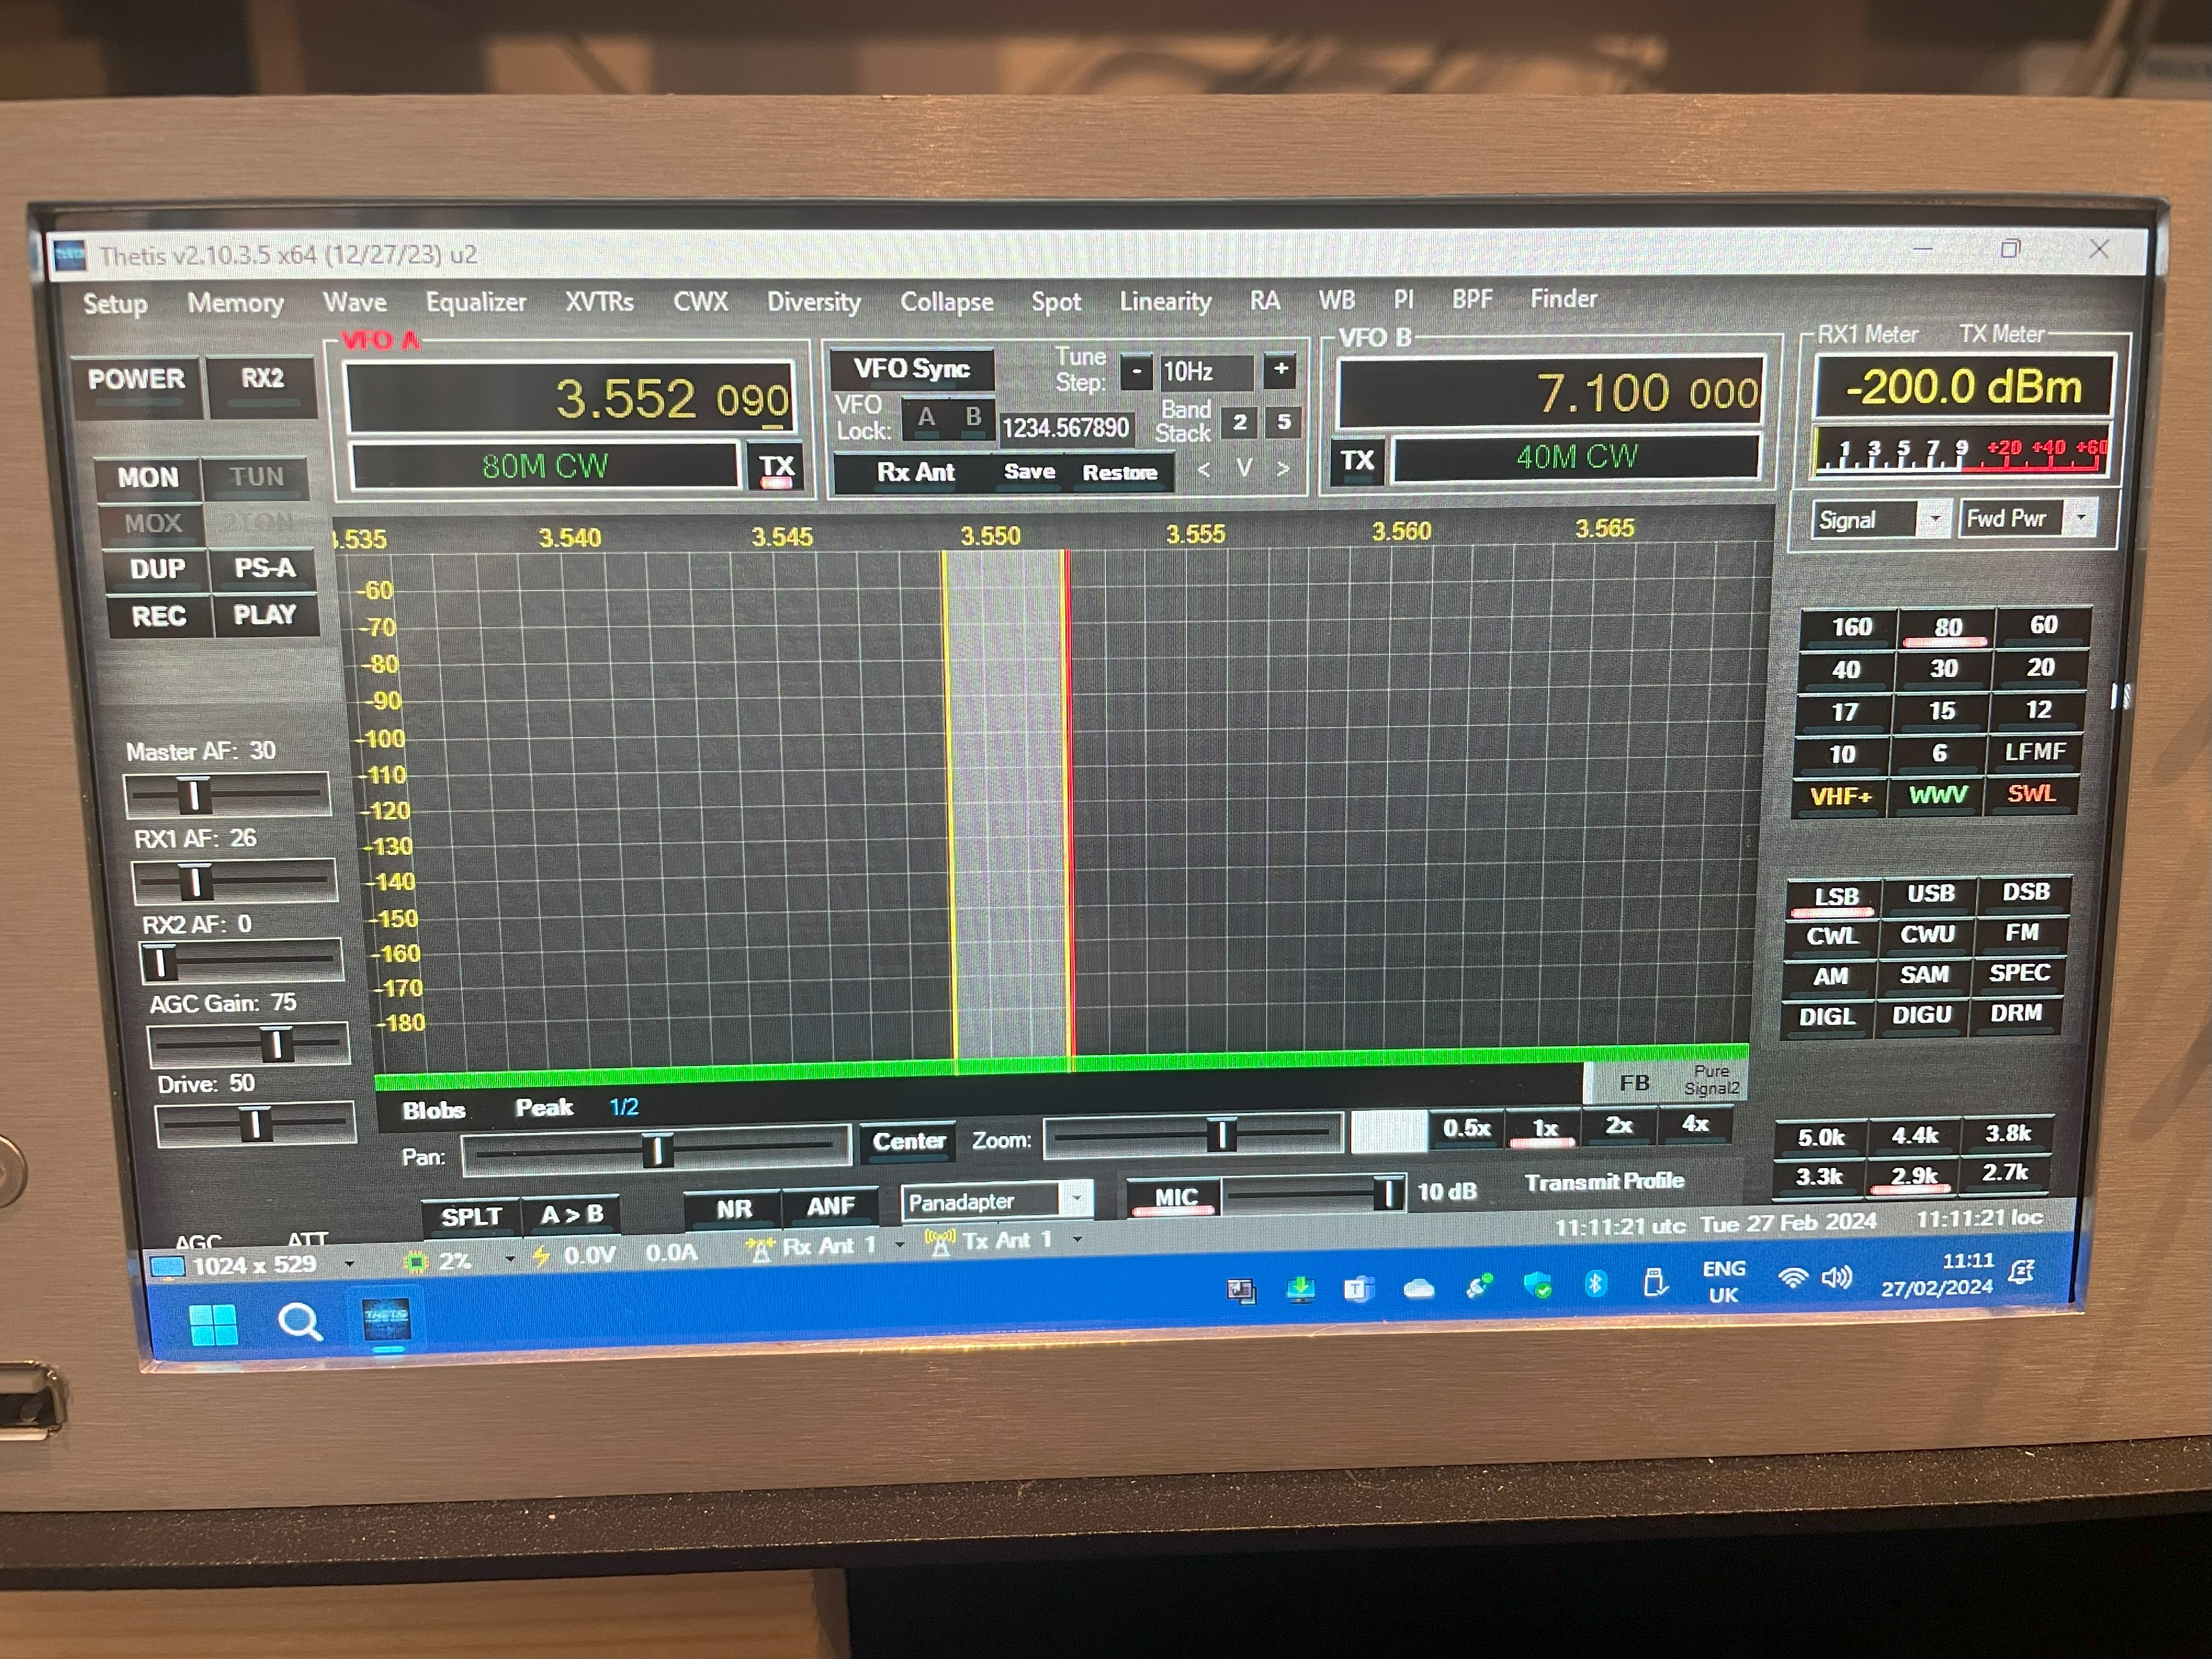Click the Bluetooth tray icon
The height and width of the screenshot is (1659, 2212).
point(1596,1283)
